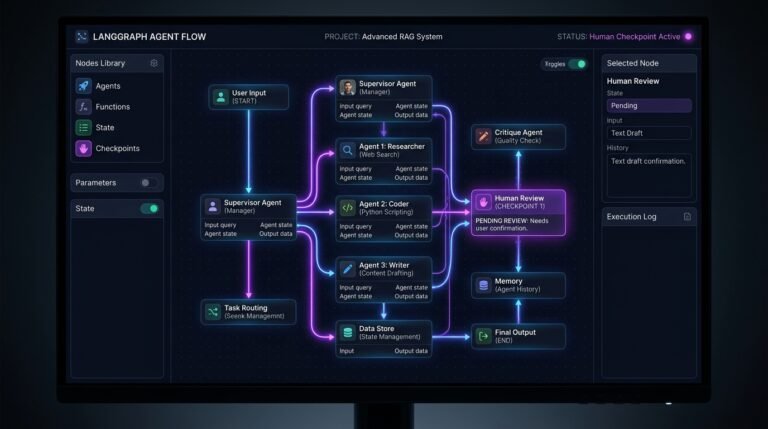Select the Checkpoints hand icon
The image size is (768, 429).
click(x=83, y=148)
